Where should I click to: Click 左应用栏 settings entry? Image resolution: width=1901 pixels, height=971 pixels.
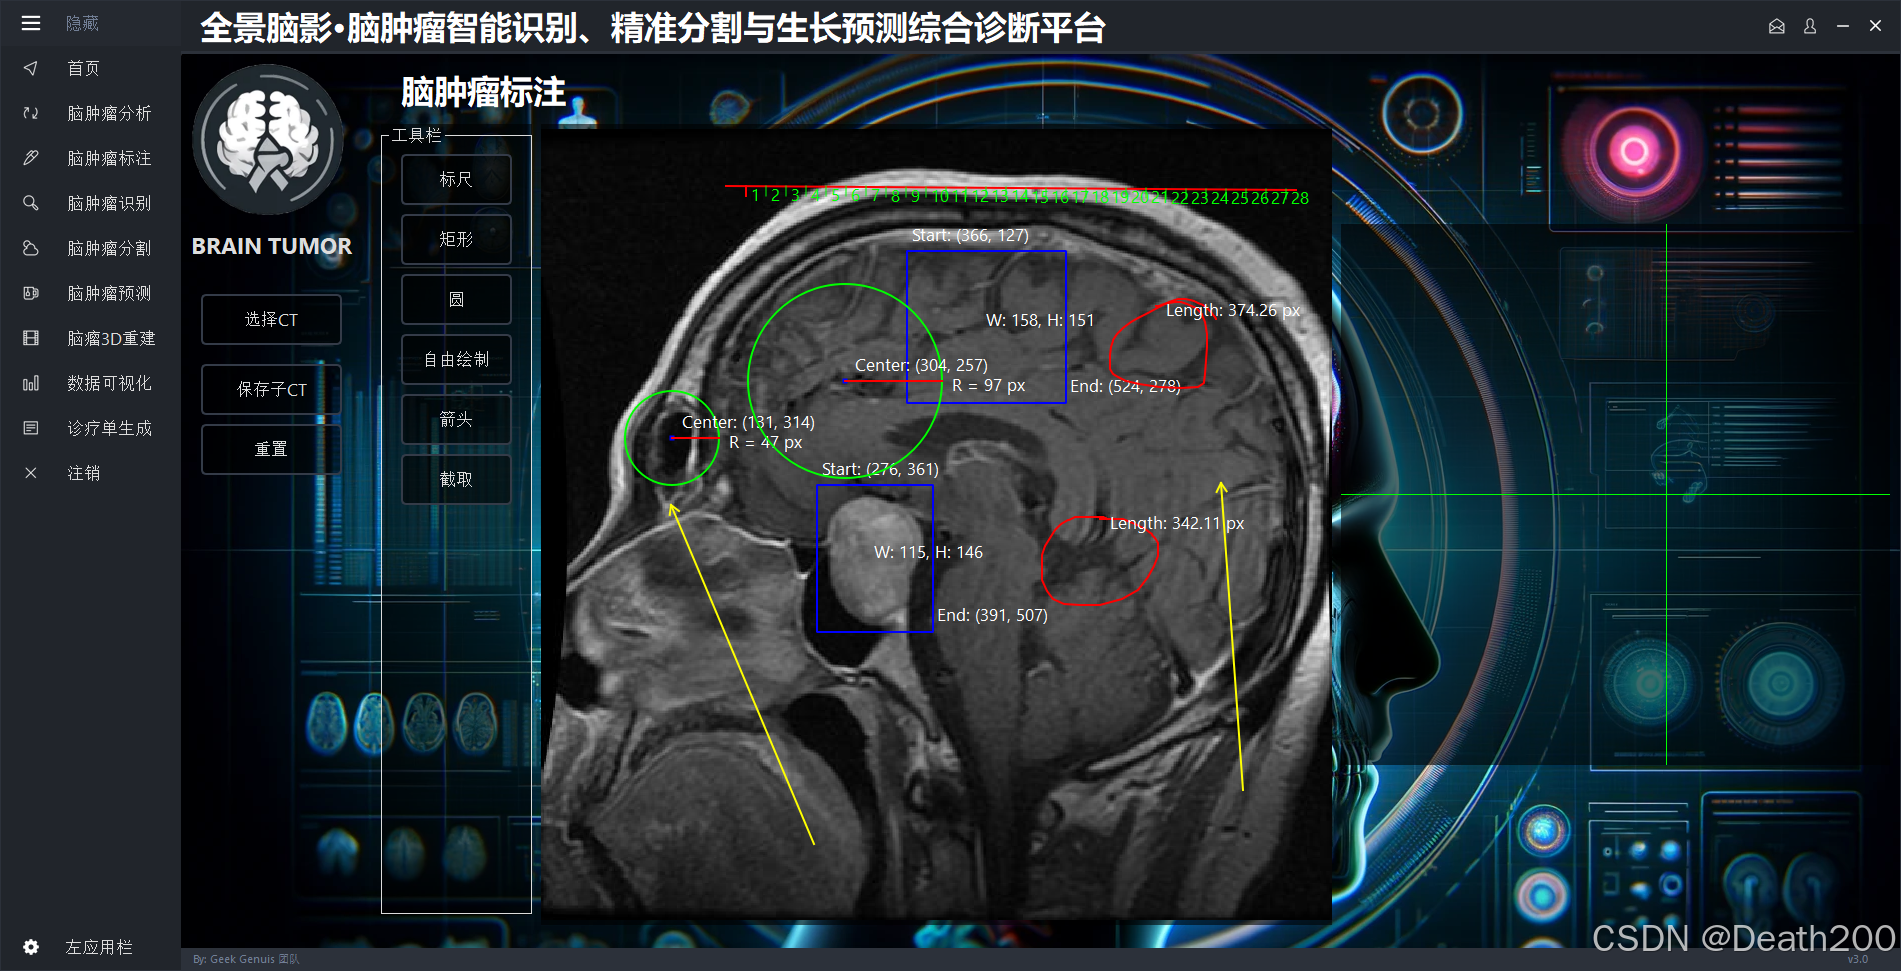pyautogui.click(x=99, y=947)
